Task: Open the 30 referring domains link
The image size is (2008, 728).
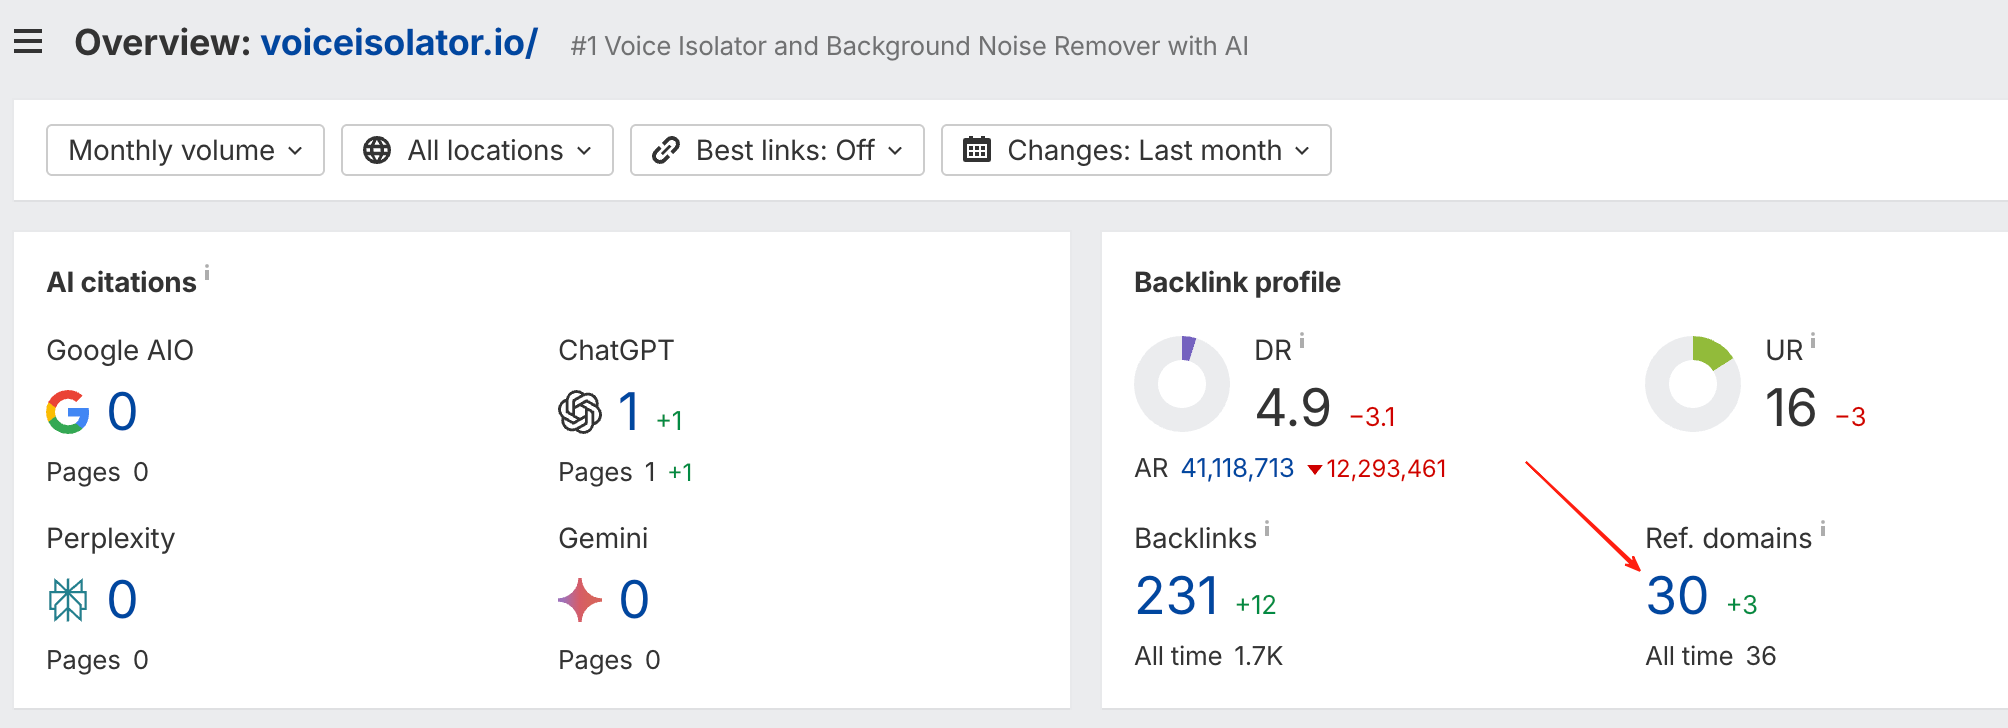Action: 1677,597
